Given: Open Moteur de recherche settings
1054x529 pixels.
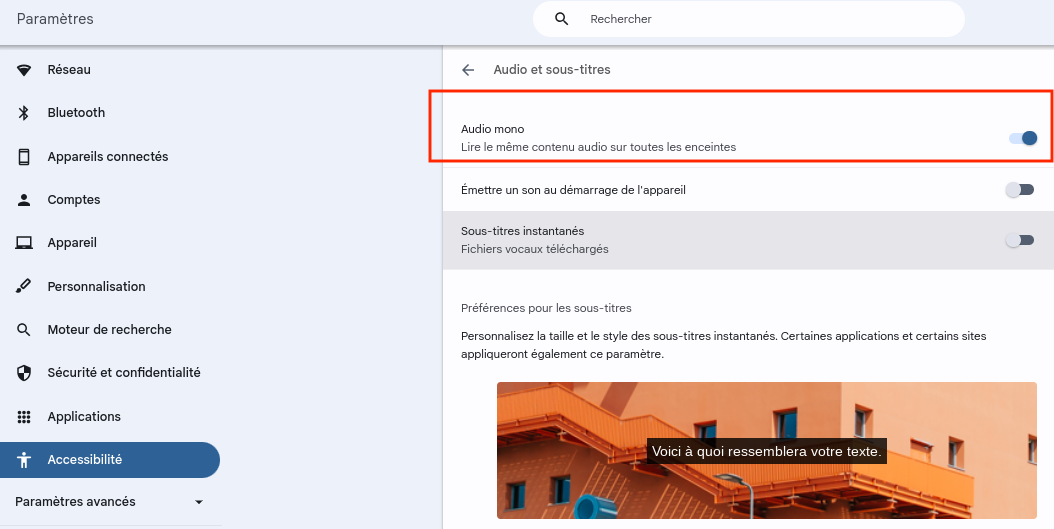Looking at the screenshot, I should [109, 330].
